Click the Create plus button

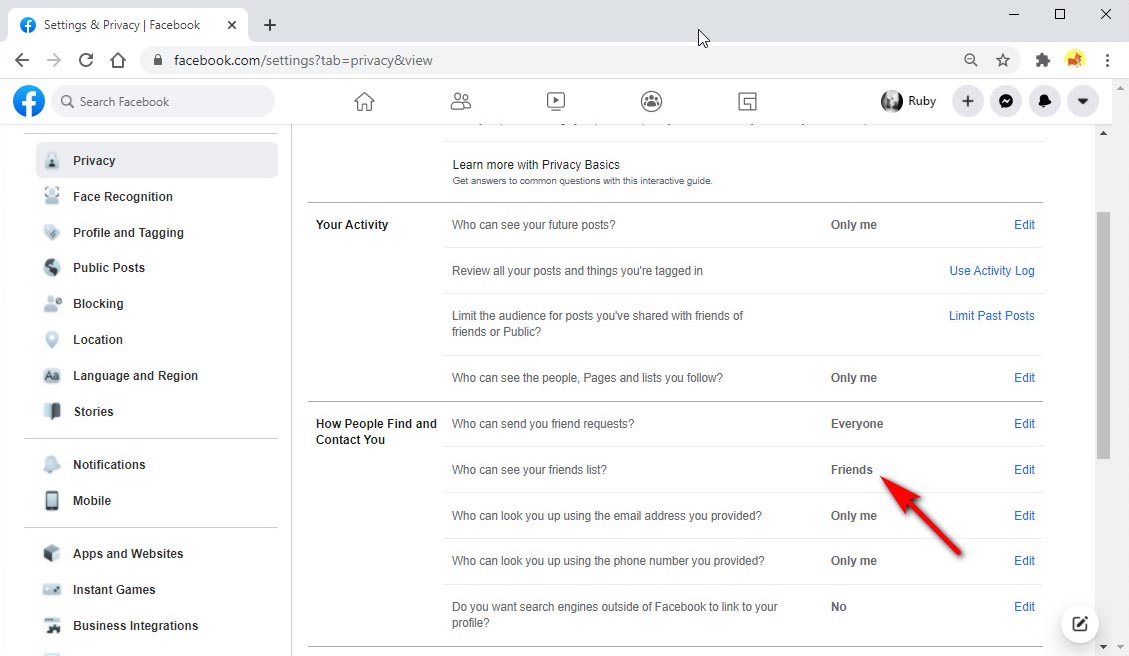coord(967,101)
